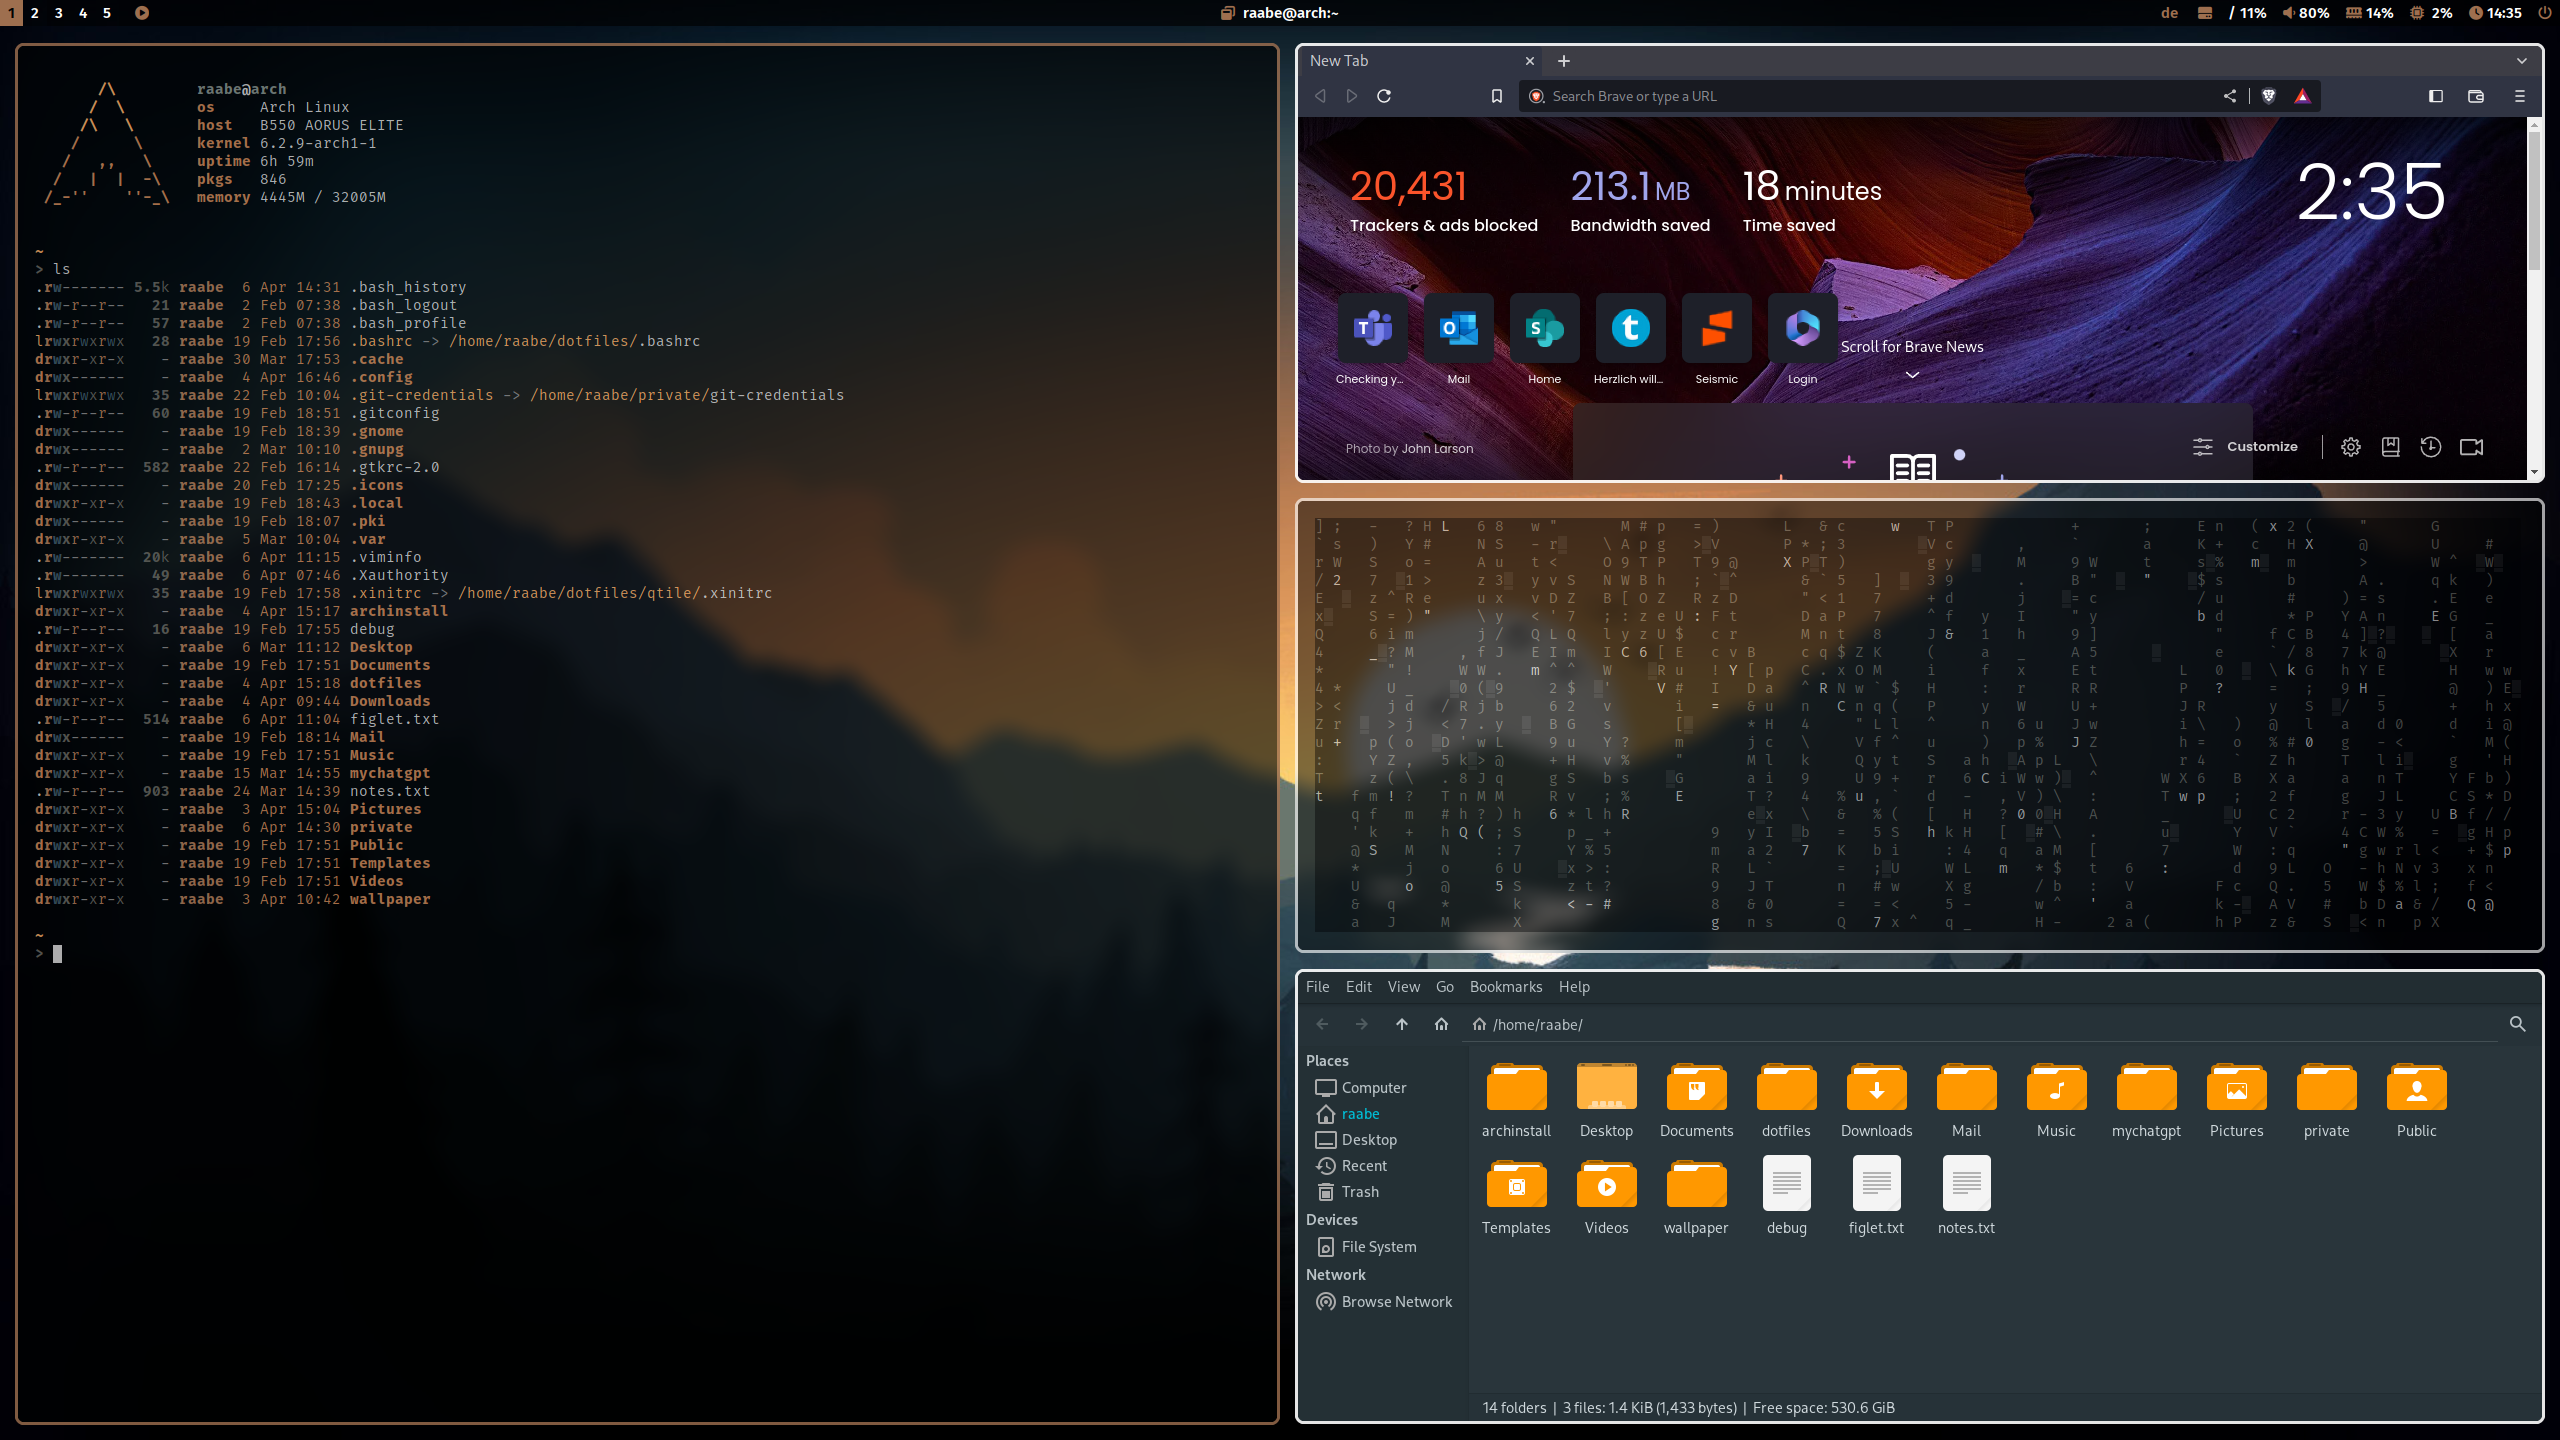The width and height of the screenshot is (2560, 1440).
Task: Open the Bookmarks menu in file manager
Action: [1505, 987]
